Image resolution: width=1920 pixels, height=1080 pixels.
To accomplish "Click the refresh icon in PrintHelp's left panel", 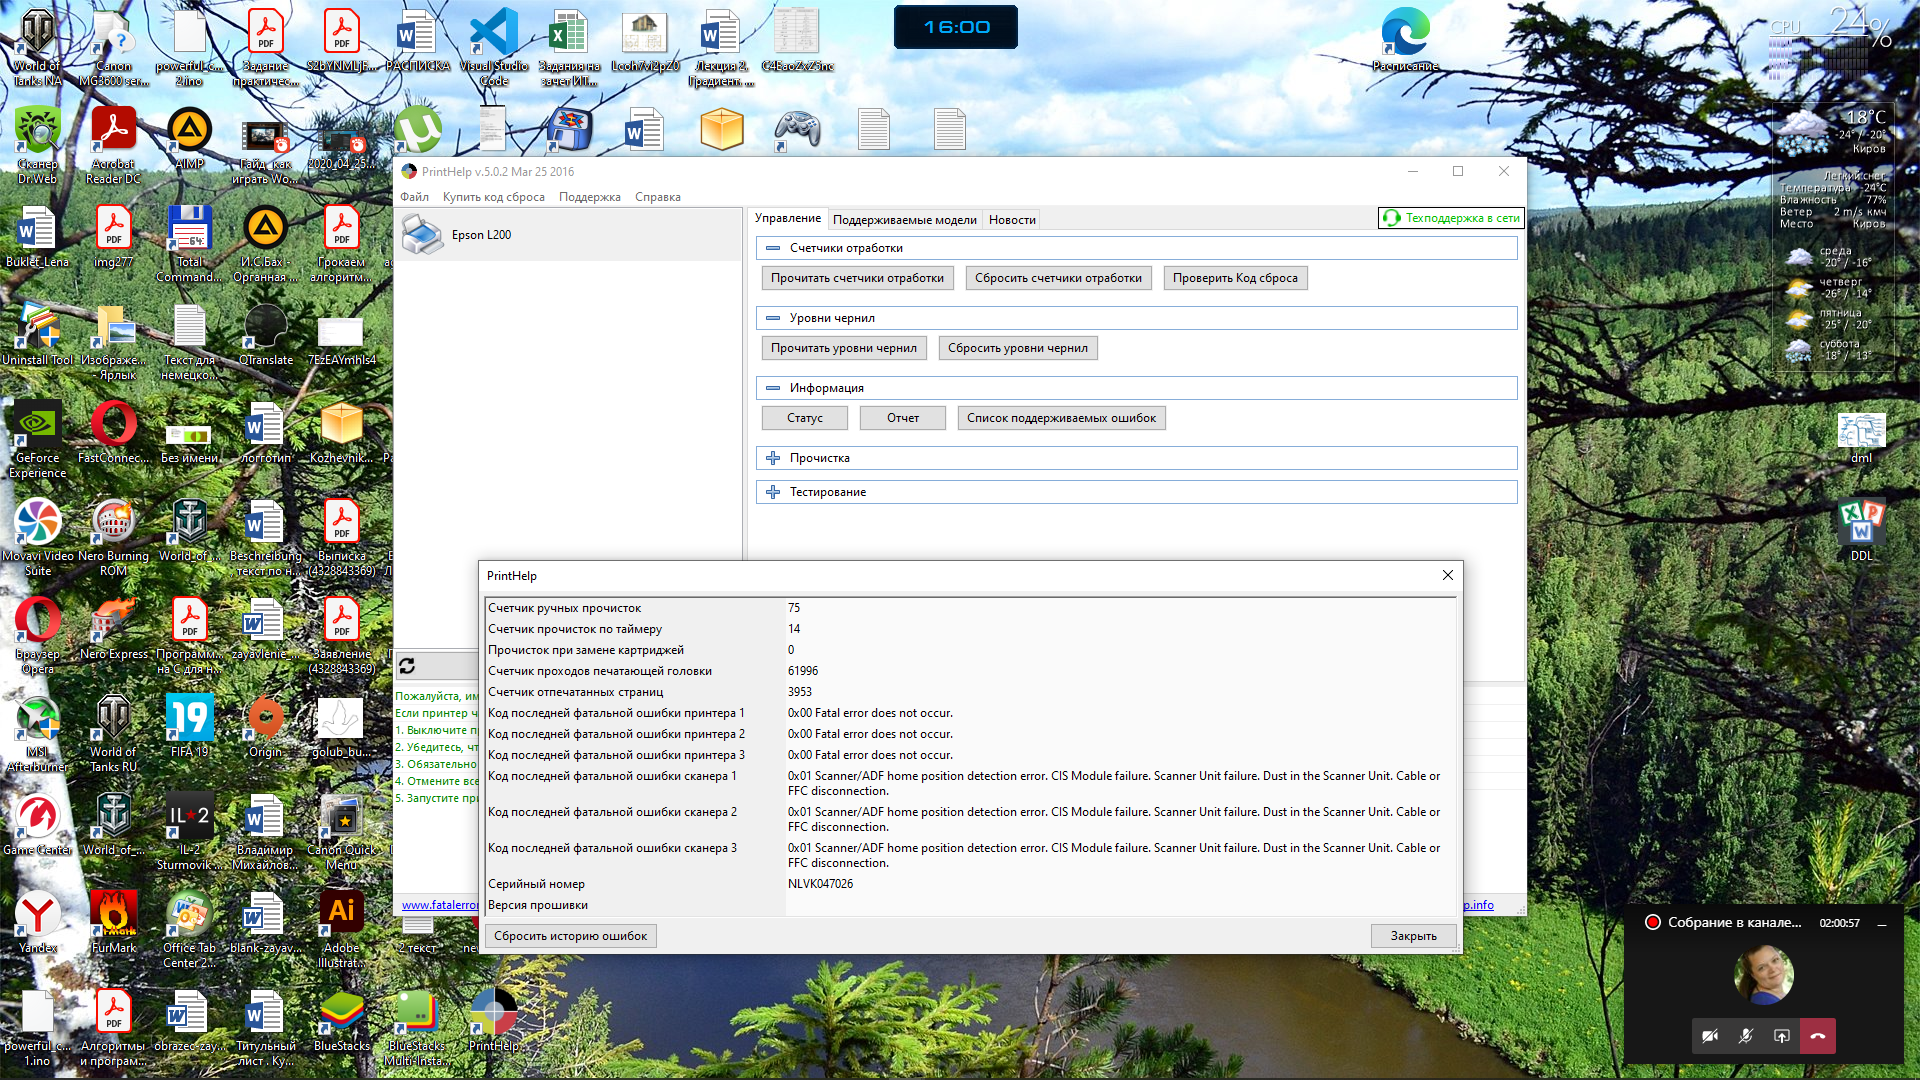I will (407, 666).
